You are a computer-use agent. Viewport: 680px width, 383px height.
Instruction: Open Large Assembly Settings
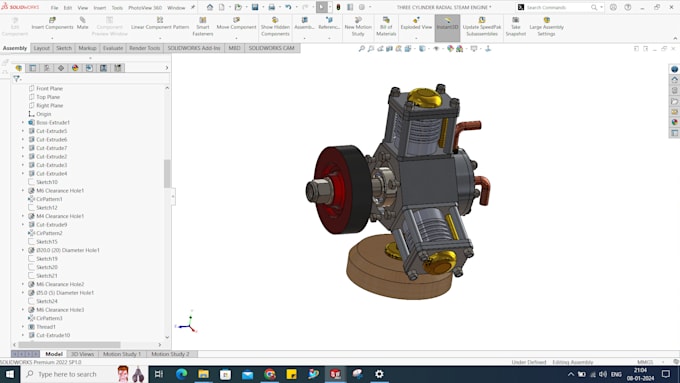[x=546, y=26]
